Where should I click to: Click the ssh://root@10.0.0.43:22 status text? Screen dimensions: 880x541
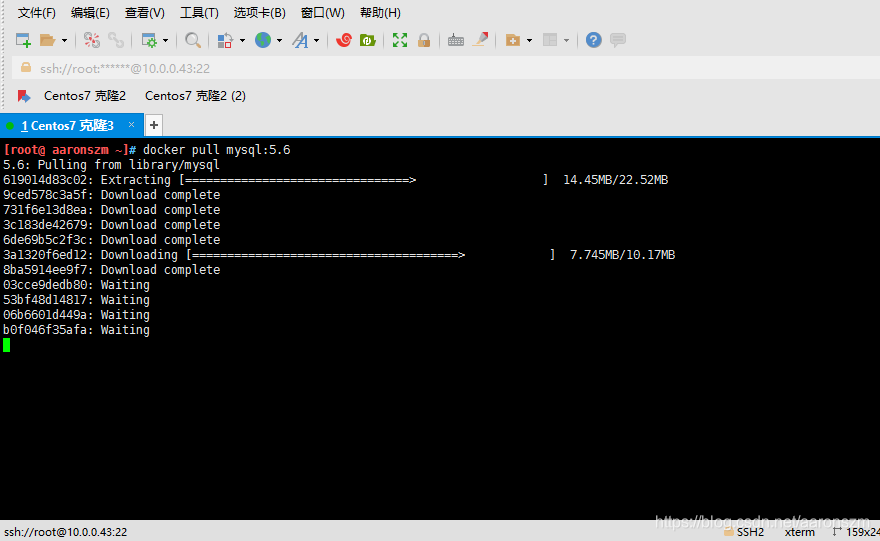(x=66, y=531)
